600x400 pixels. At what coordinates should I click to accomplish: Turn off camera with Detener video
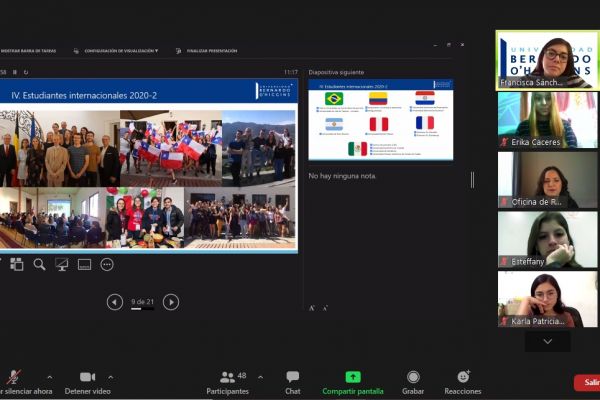pyautogui.click(x=87, y=382)
